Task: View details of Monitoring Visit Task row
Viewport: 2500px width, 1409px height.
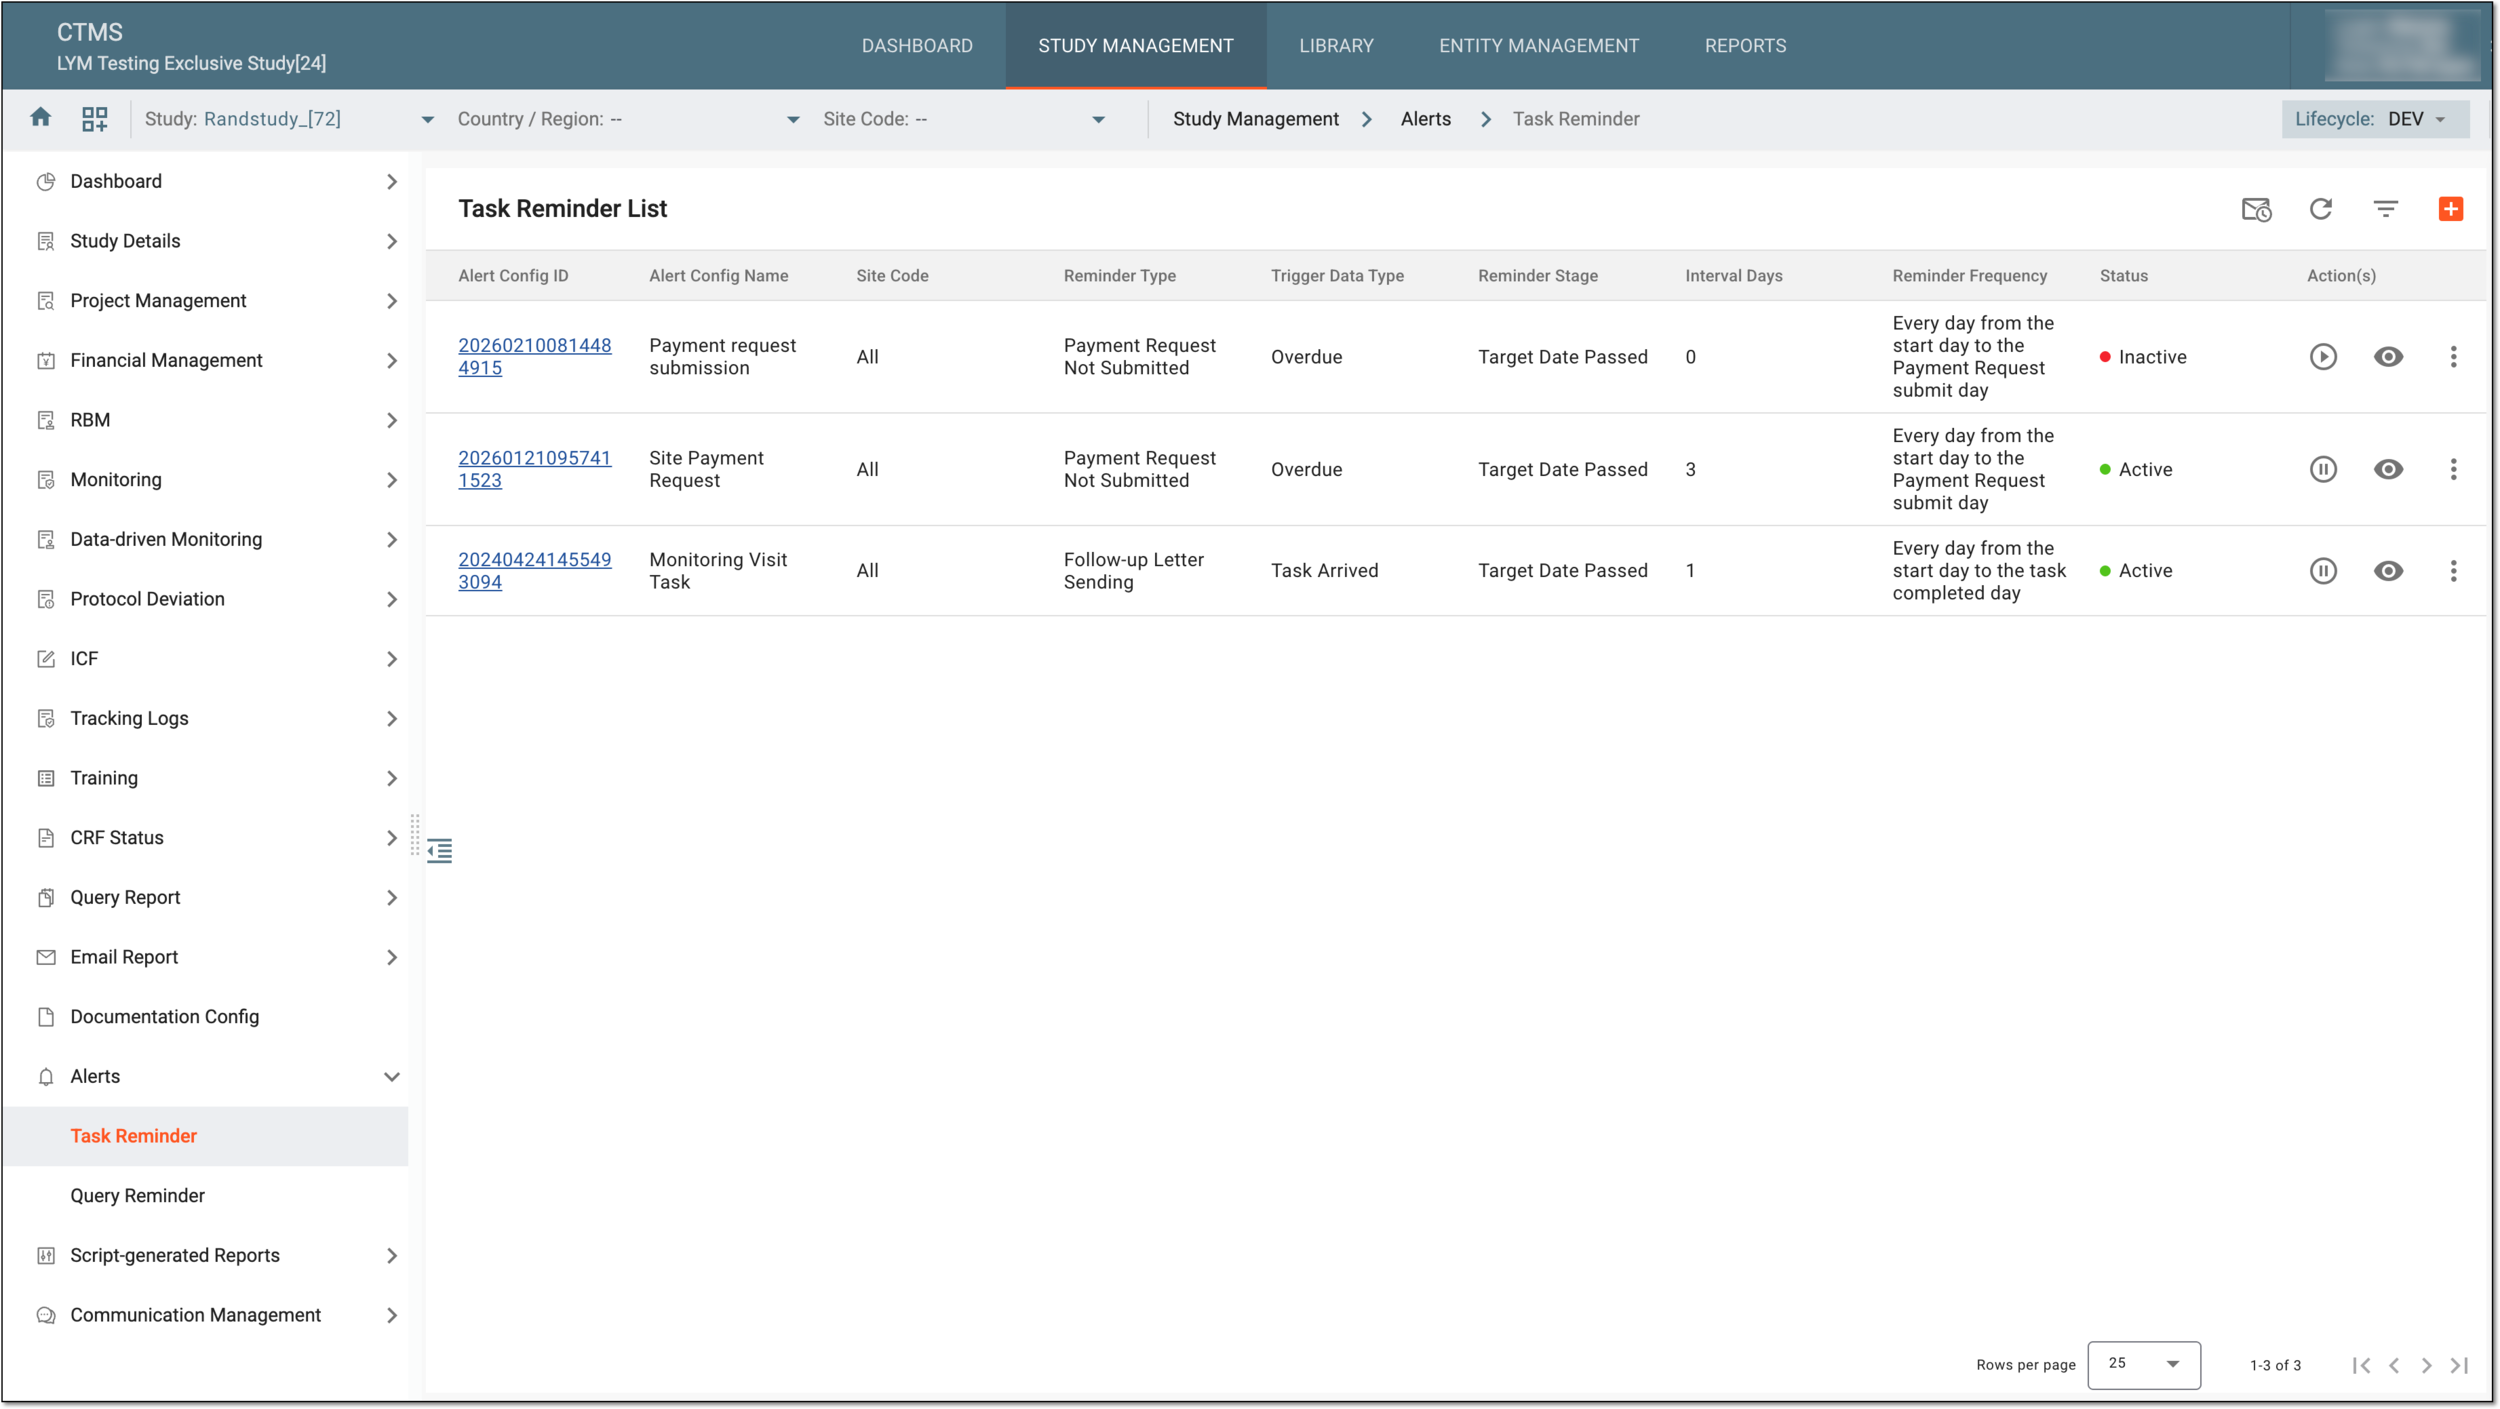Action: click(2388, 571)
